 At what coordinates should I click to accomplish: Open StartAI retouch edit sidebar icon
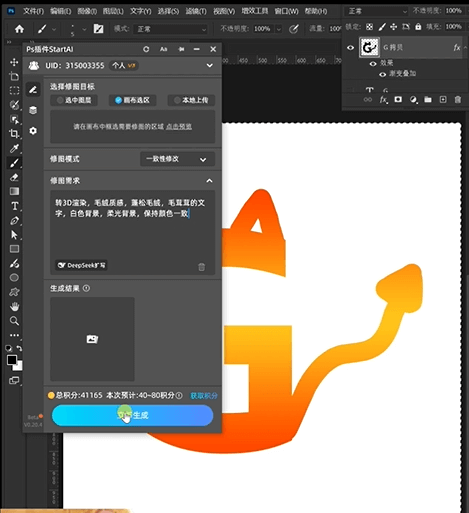click(x=33, y=90)
